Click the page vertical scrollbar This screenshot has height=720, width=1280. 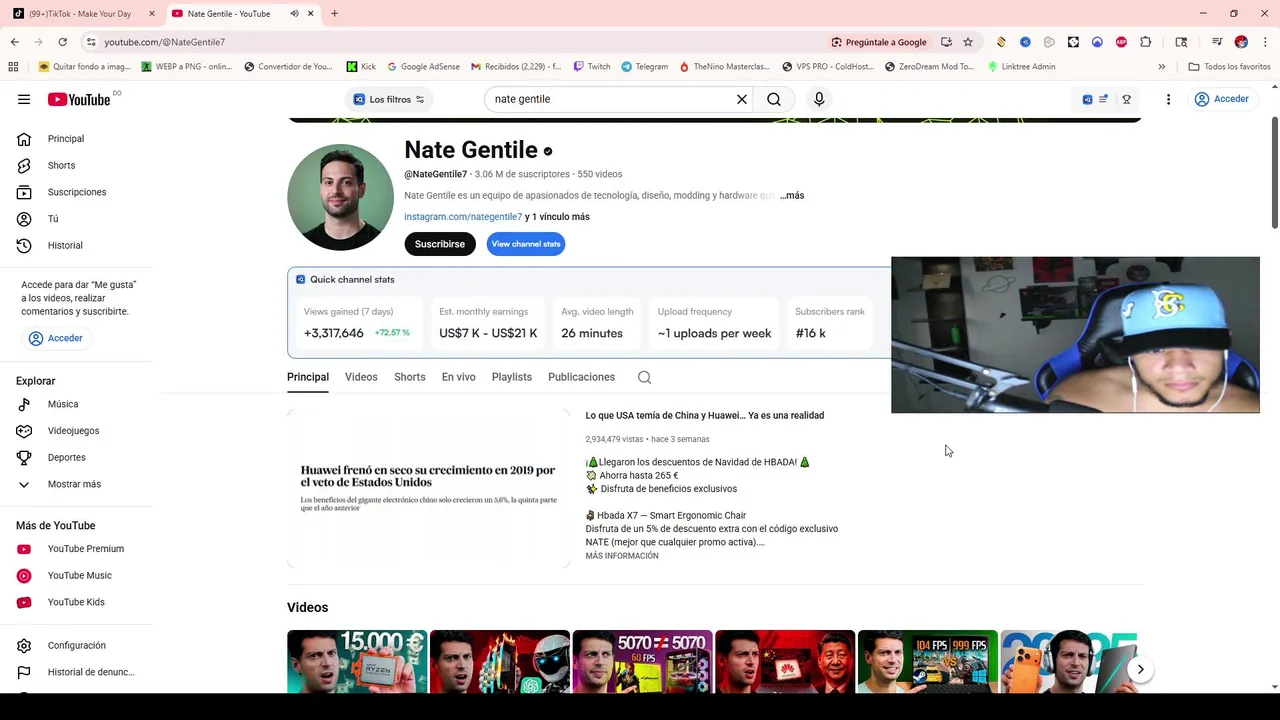pyautogui.click(x=1274, y=172)
